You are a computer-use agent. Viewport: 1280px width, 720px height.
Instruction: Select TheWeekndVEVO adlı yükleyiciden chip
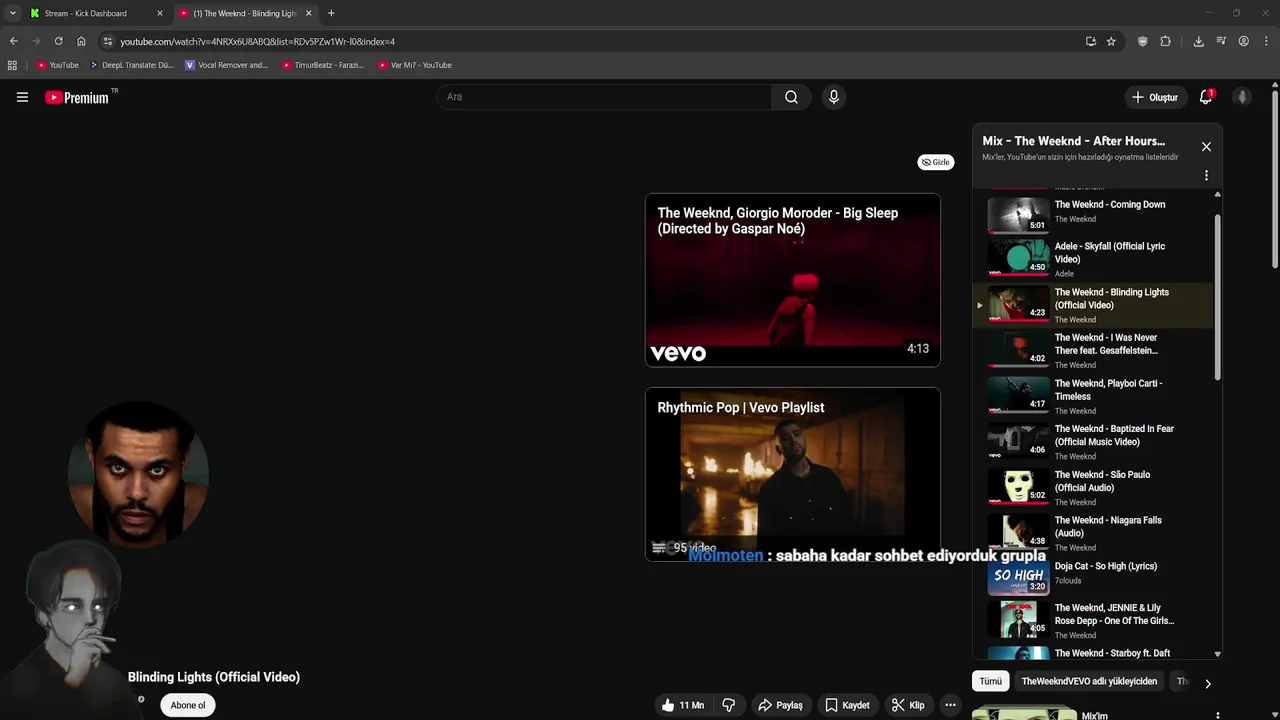coord(1089,681)
